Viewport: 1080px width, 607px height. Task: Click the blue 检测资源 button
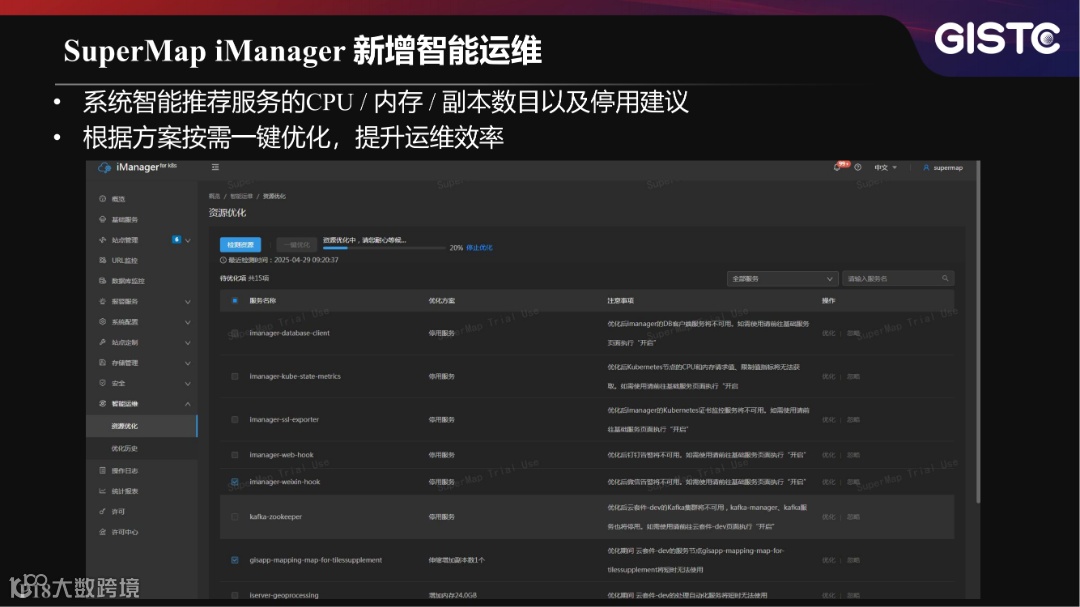[x=240, y=245]
